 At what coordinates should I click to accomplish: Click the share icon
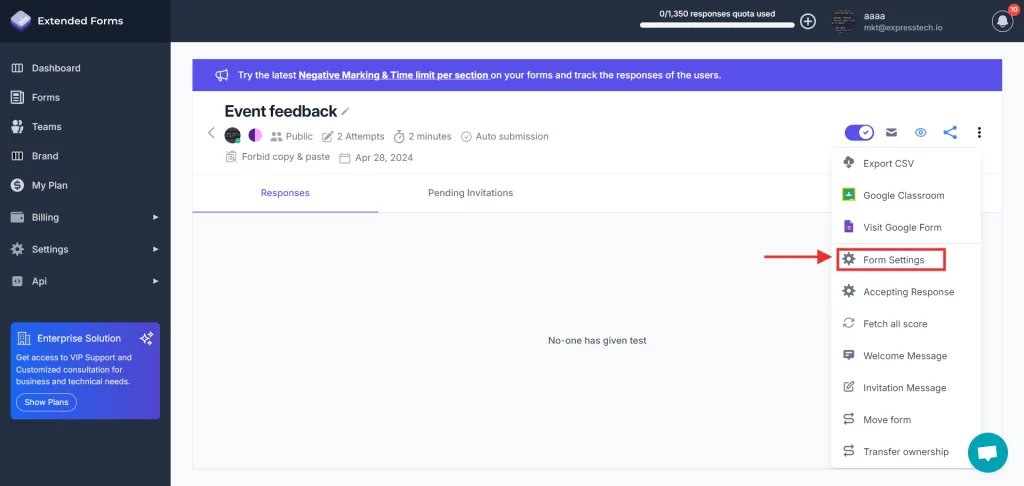(950, 133)
